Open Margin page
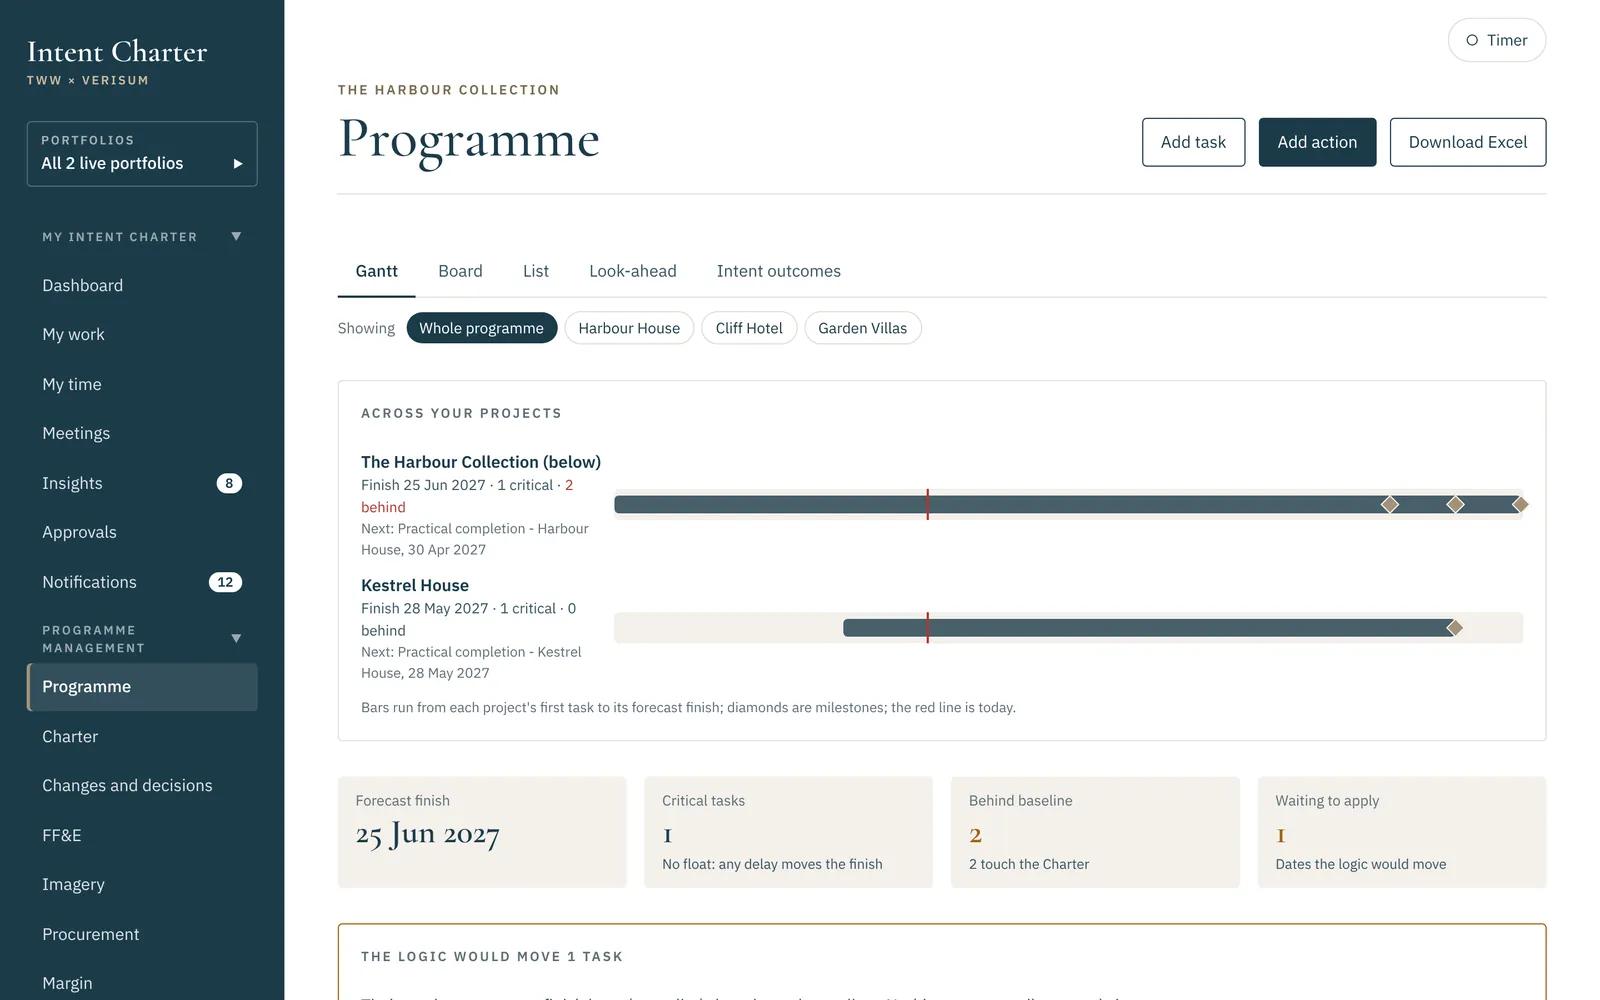Image resolution: width=1600 pixels, height=1000 pixels. [x=142, y=983]
